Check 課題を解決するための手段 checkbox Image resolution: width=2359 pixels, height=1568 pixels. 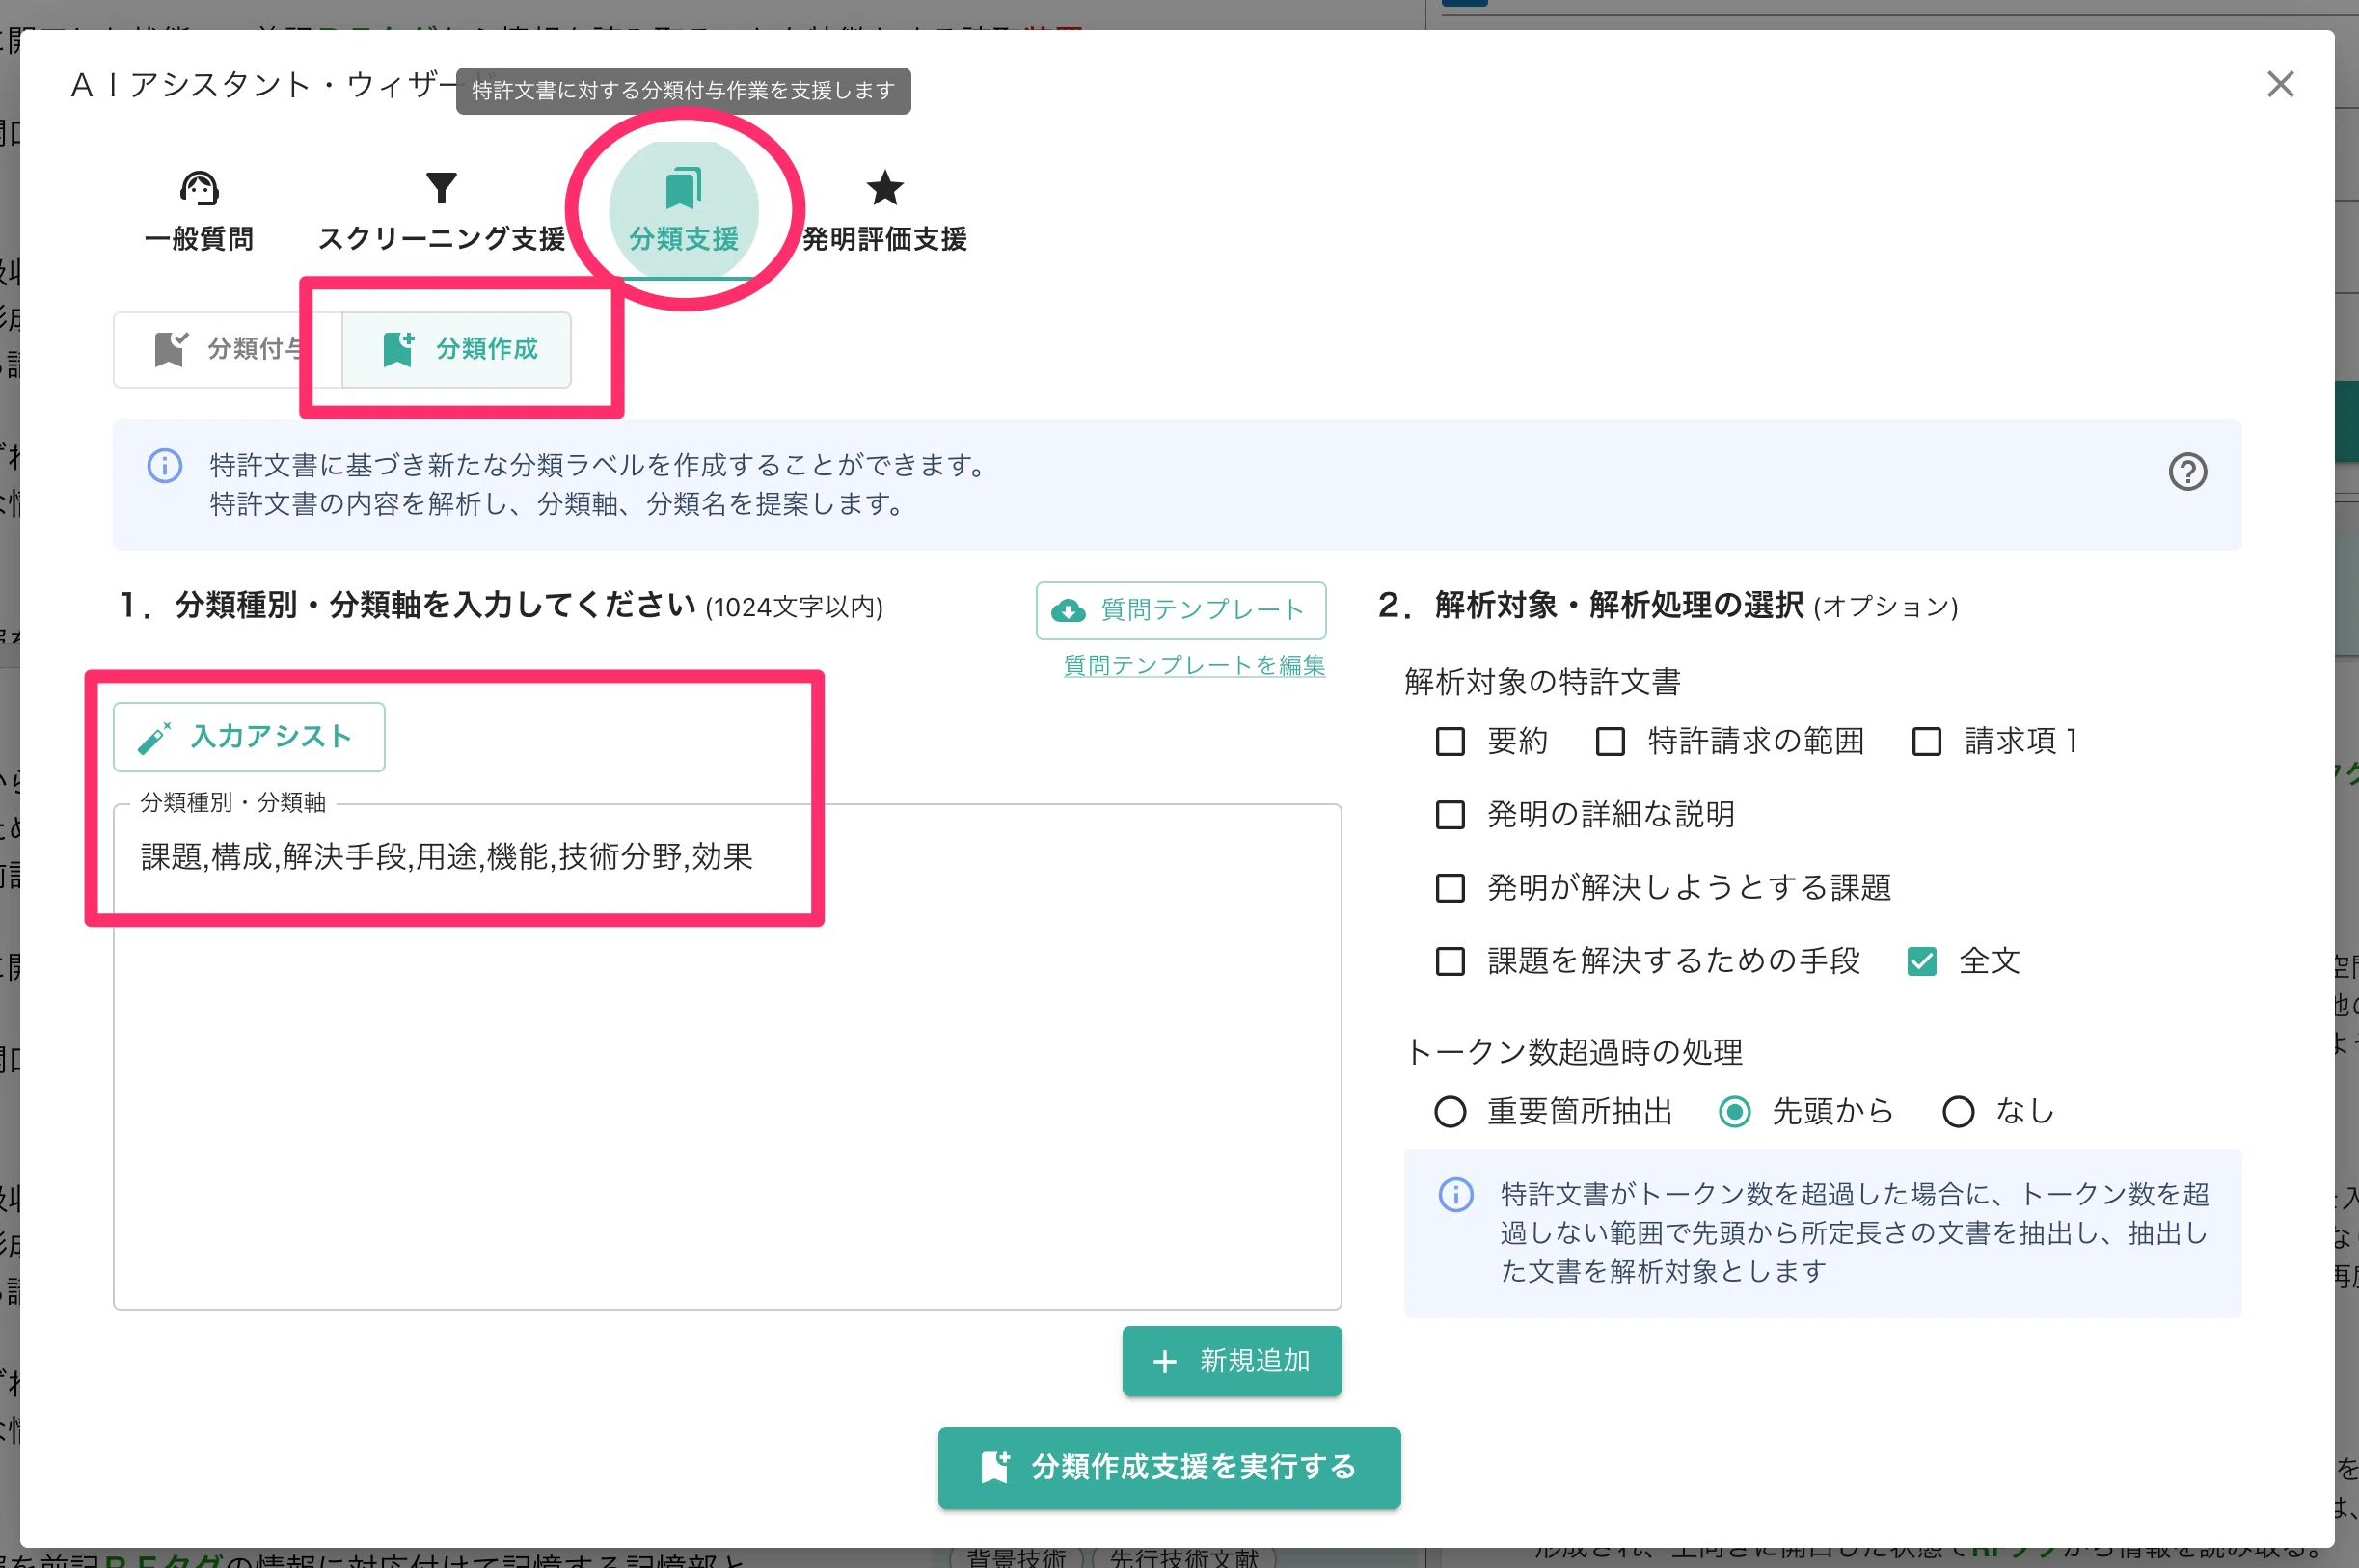pos(1450,961)
